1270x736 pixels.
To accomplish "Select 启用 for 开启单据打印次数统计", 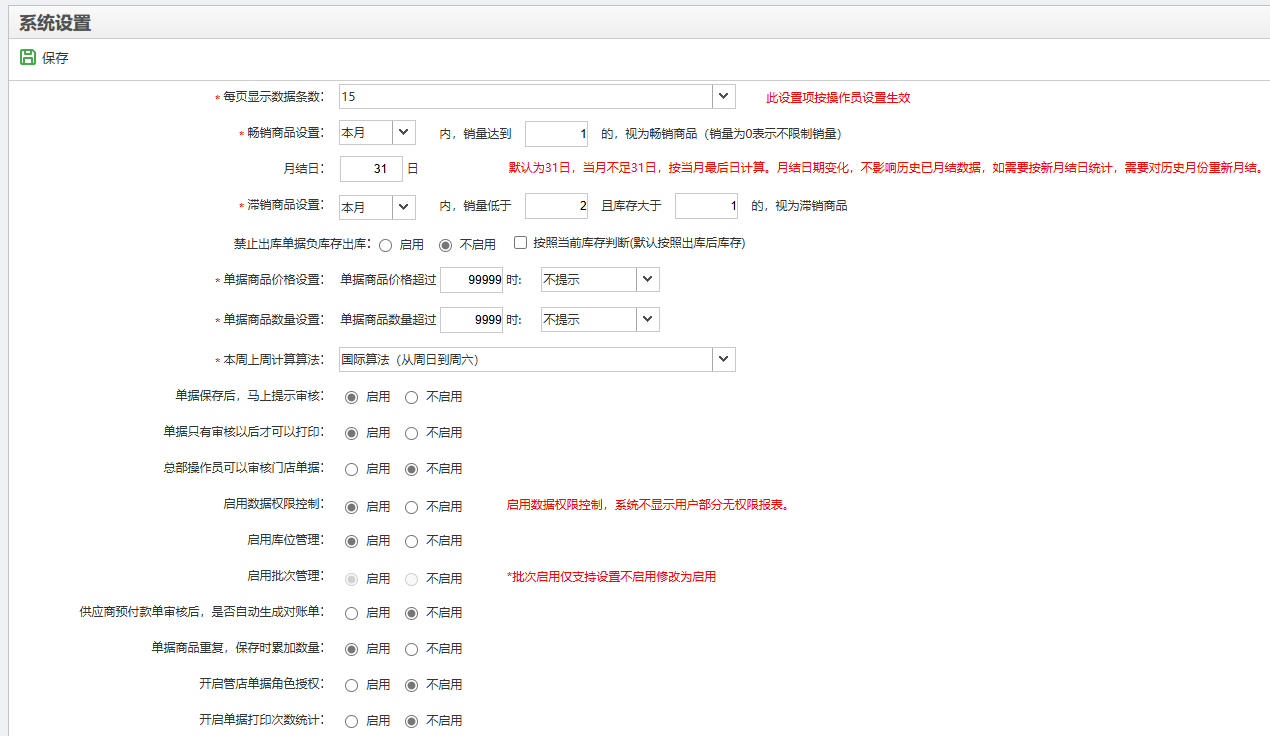I will tap(351, 721).
